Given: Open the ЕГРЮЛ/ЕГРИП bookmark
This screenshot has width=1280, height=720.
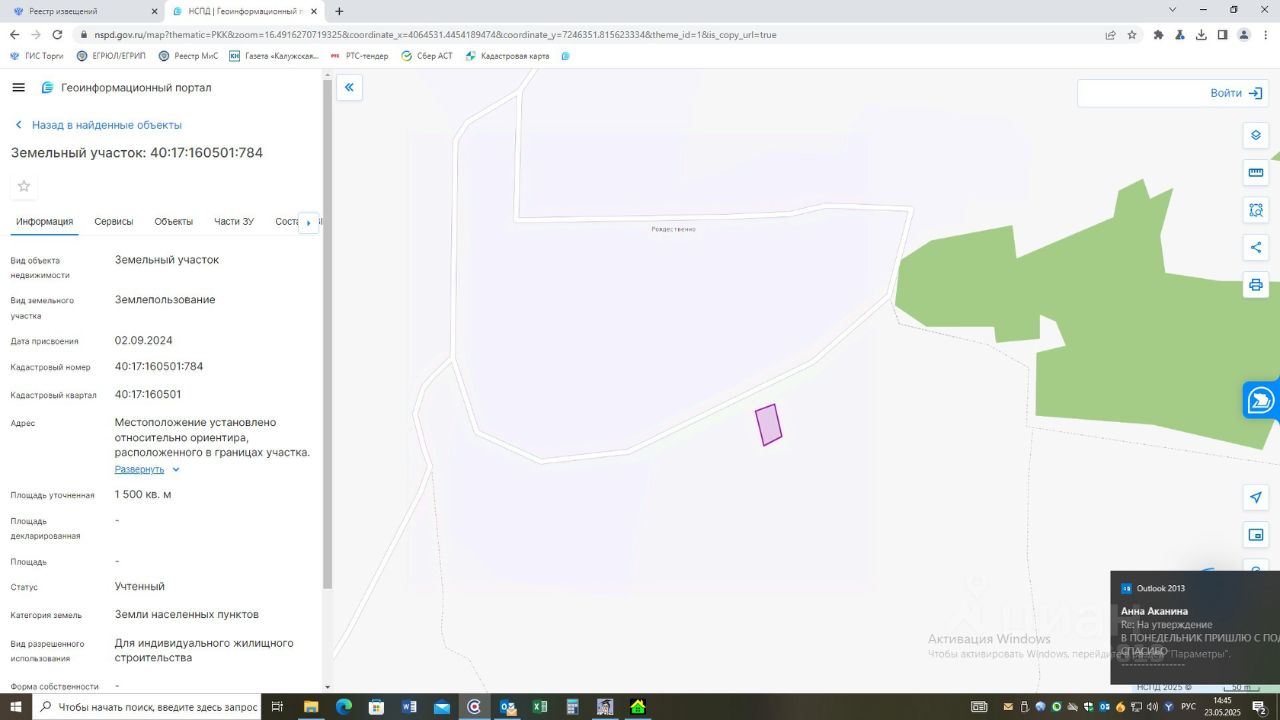Looking at the screenshot, I should point(111,56).
